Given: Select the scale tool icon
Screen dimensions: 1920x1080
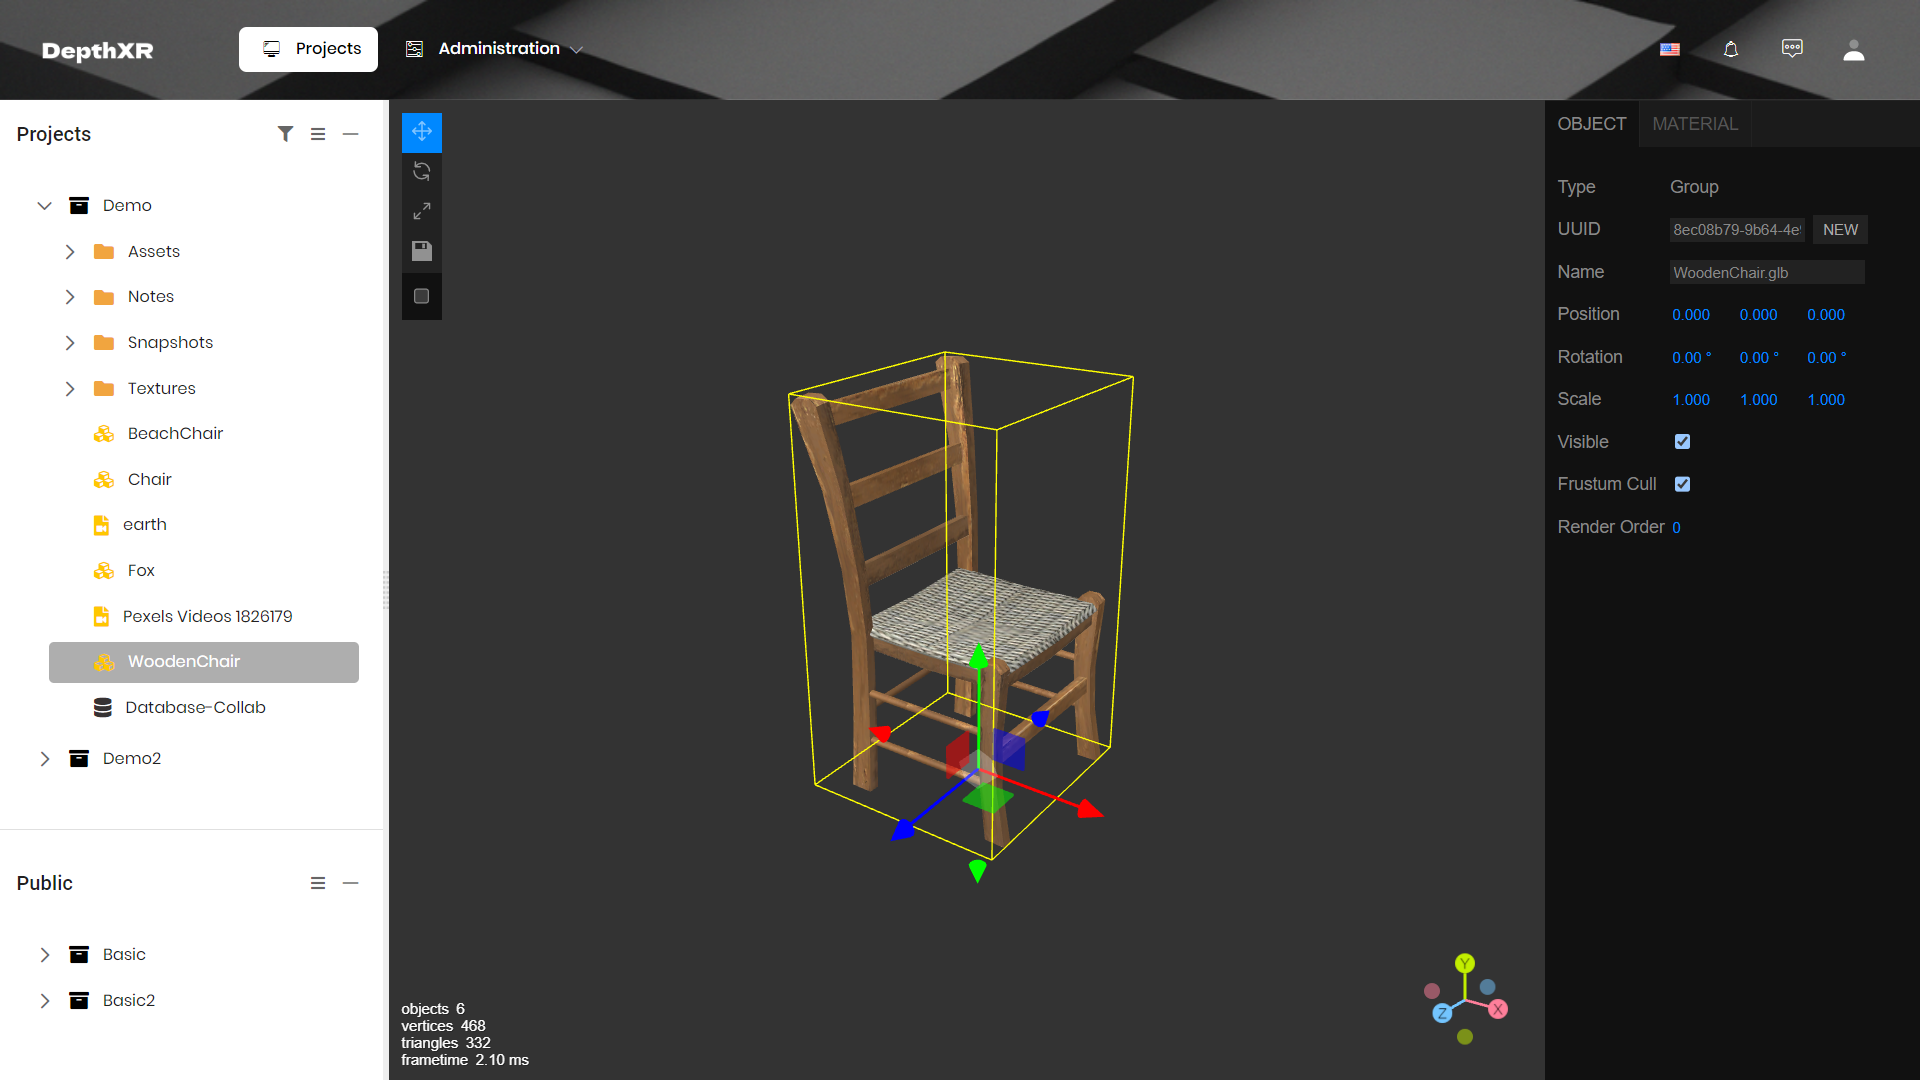Looking at the screenshot, I should click(x=422, y=211).
